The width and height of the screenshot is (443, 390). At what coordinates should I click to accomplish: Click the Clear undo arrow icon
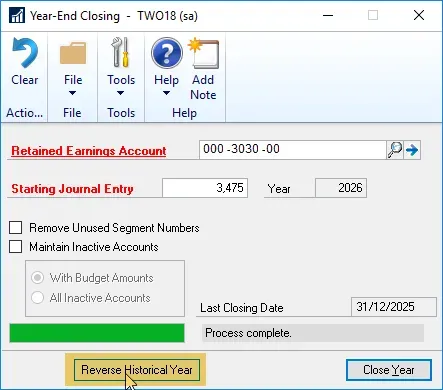(24, 53)
